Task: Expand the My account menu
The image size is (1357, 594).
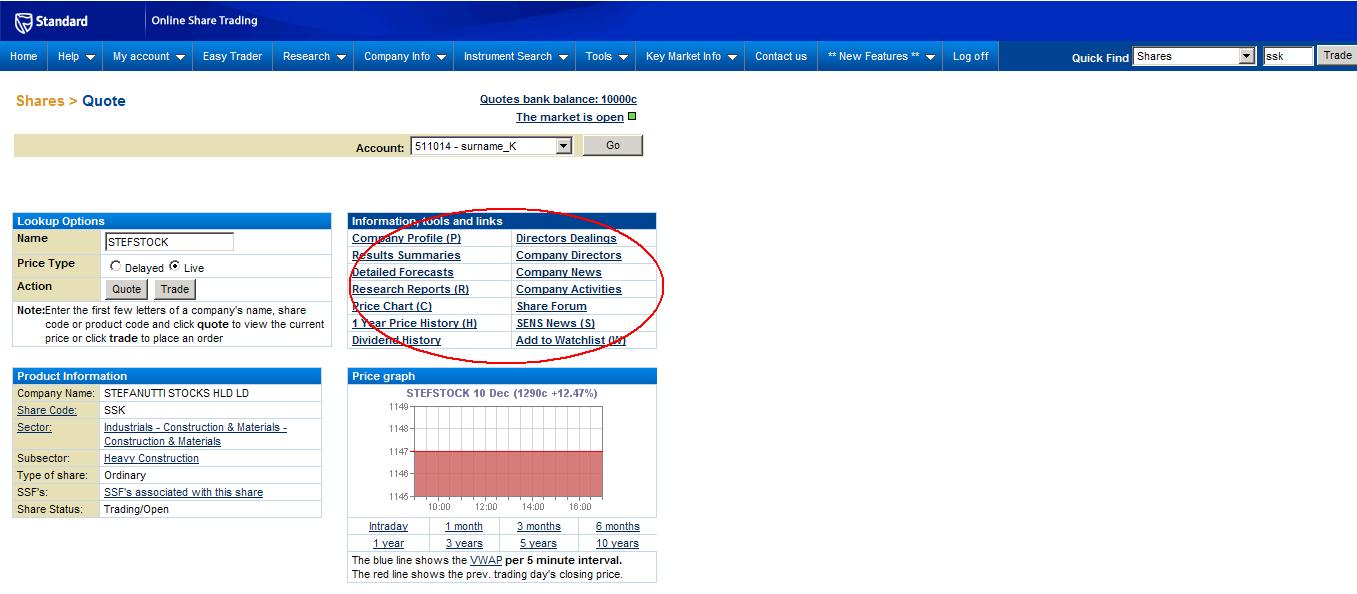Action: tap(149, 56)
